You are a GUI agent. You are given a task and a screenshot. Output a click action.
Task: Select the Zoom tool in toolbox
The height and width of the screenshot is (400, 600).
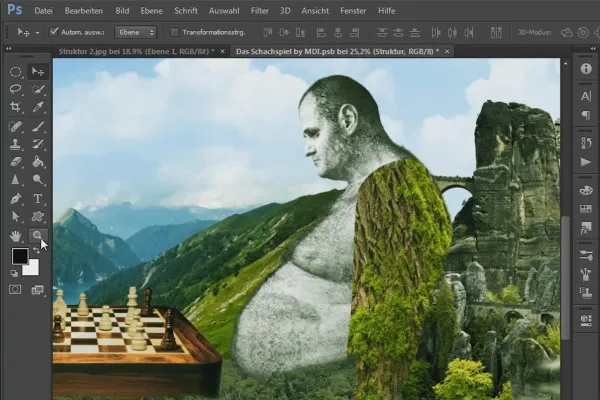coord(38,235)
